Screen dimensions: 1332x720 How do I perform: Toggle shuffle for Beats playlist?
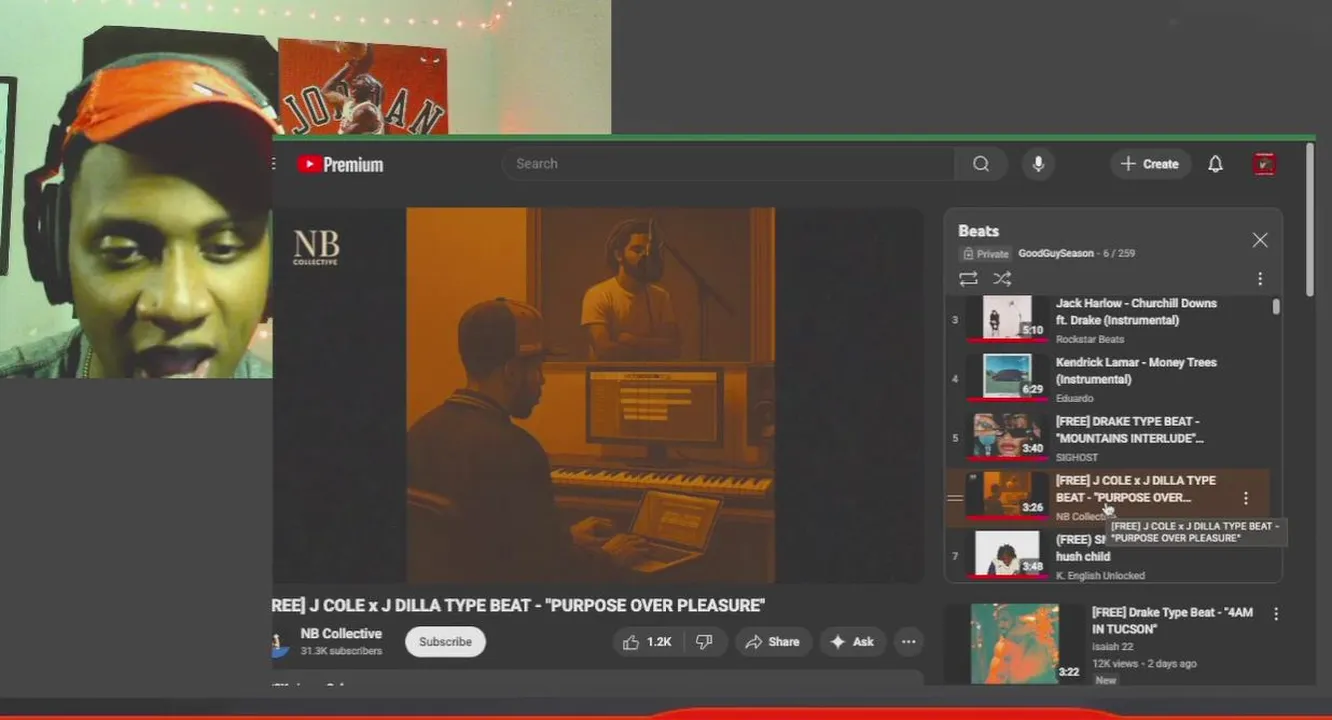[1002, 279]
